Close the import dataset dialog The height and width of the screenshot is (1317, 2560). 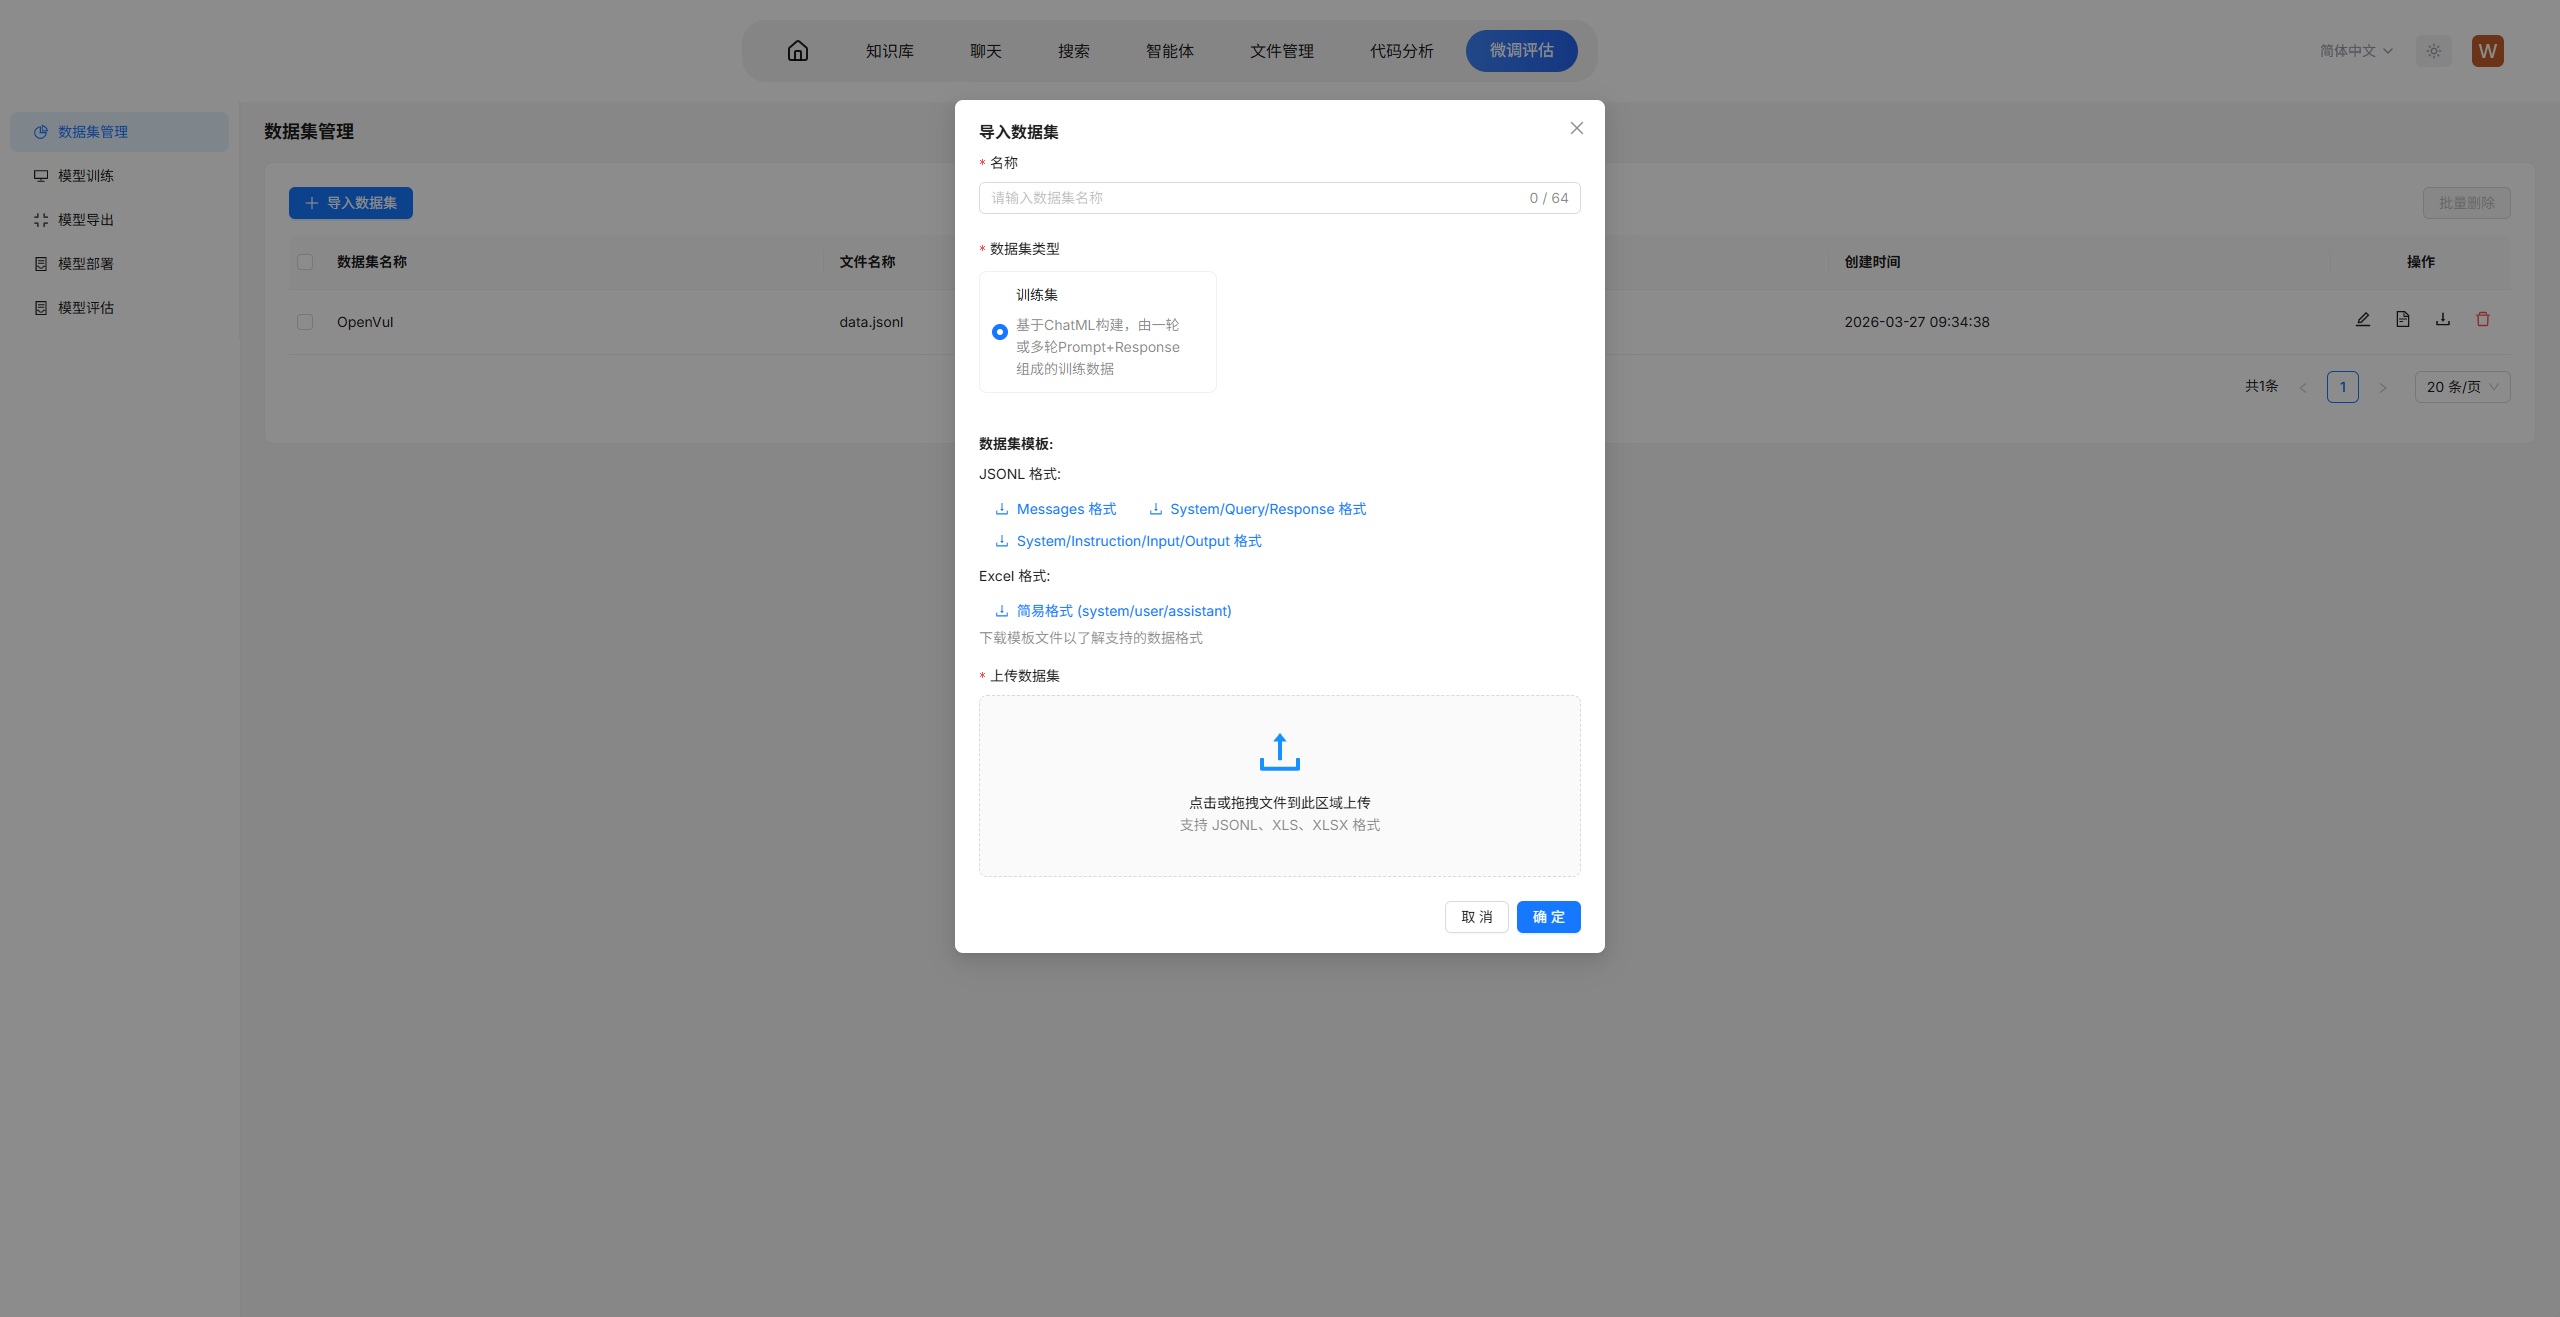click(1576, 128)
